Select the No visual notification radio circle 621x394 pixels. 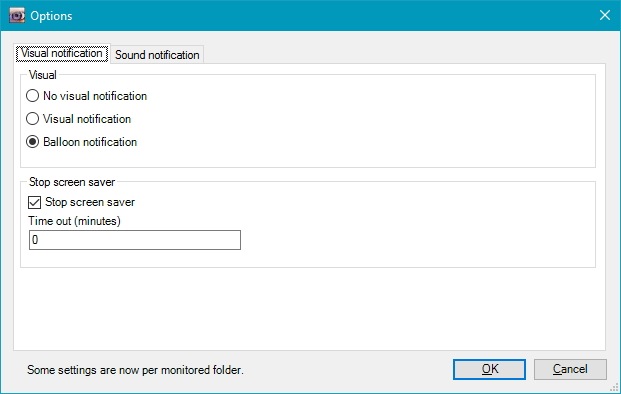coord(32,96)
